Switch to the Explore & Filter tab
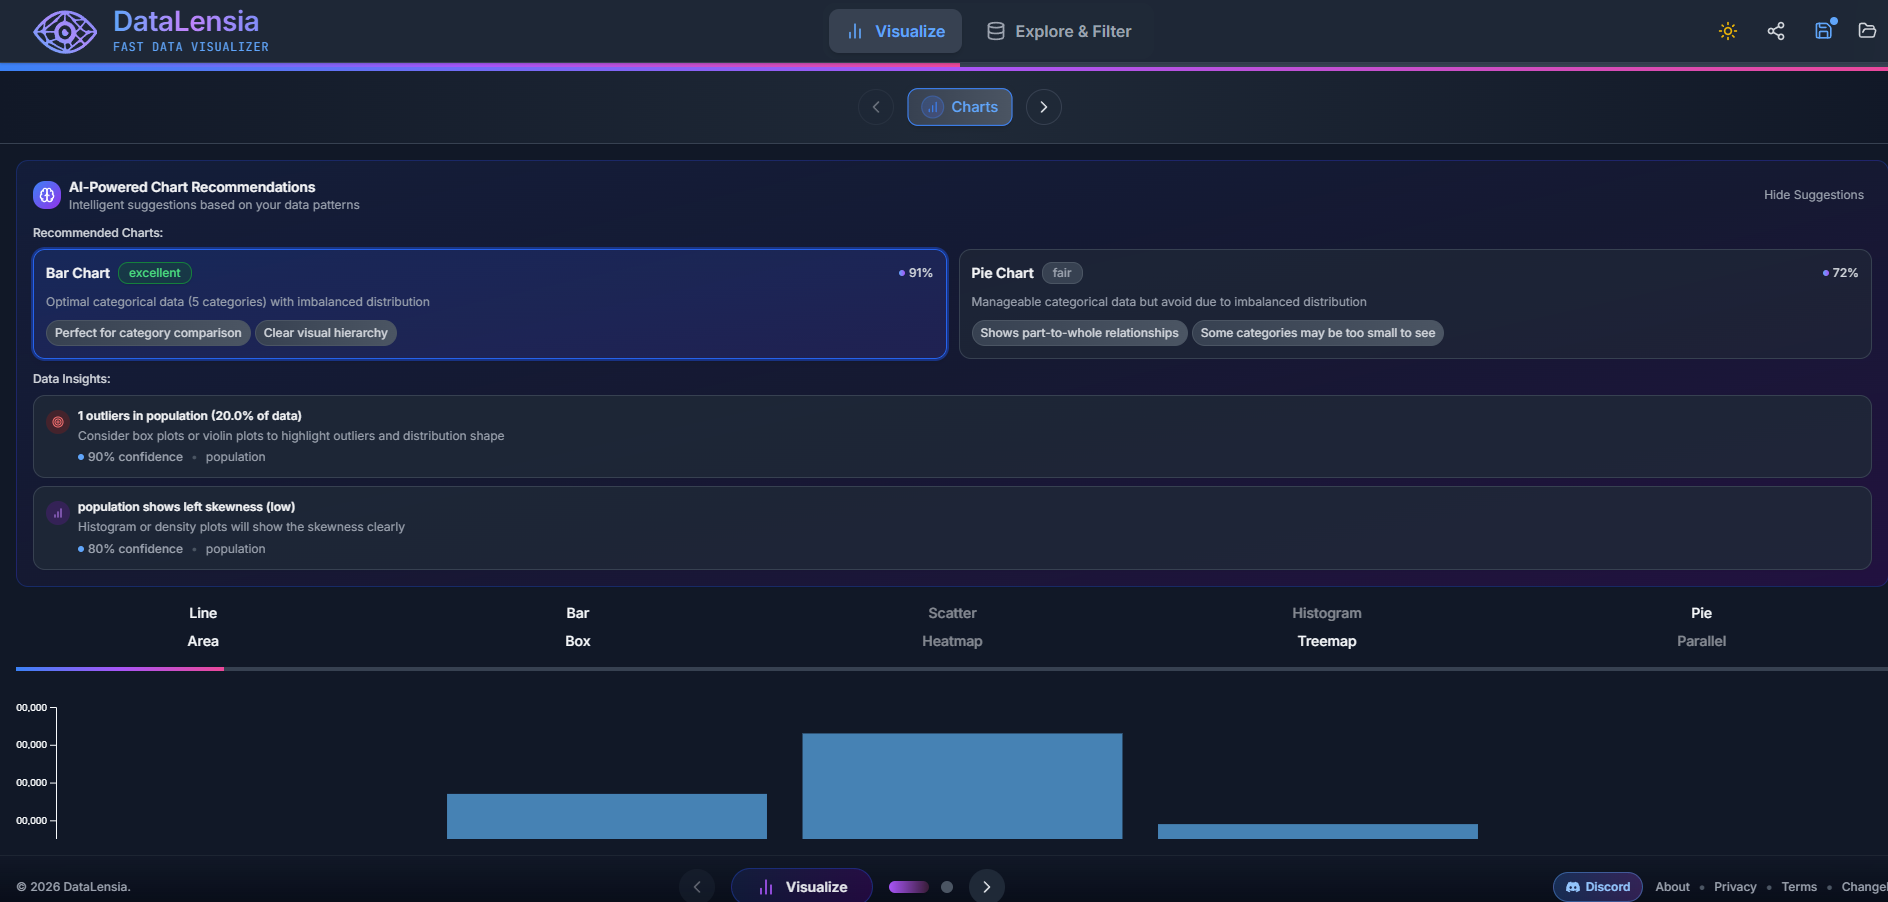The width and height of the screenshot is (1888, 902). [1059, 31]
